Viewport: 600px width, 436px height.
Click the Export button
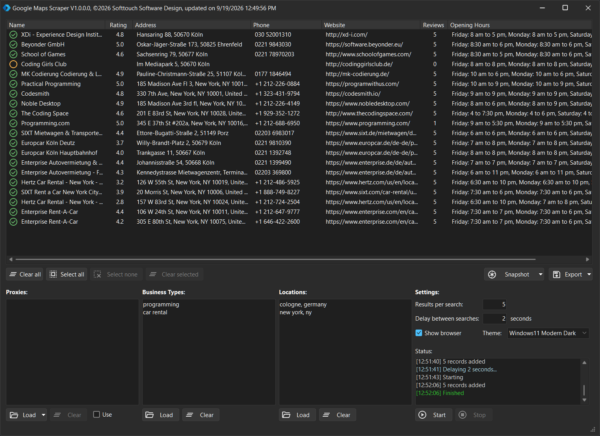point(567,274)
